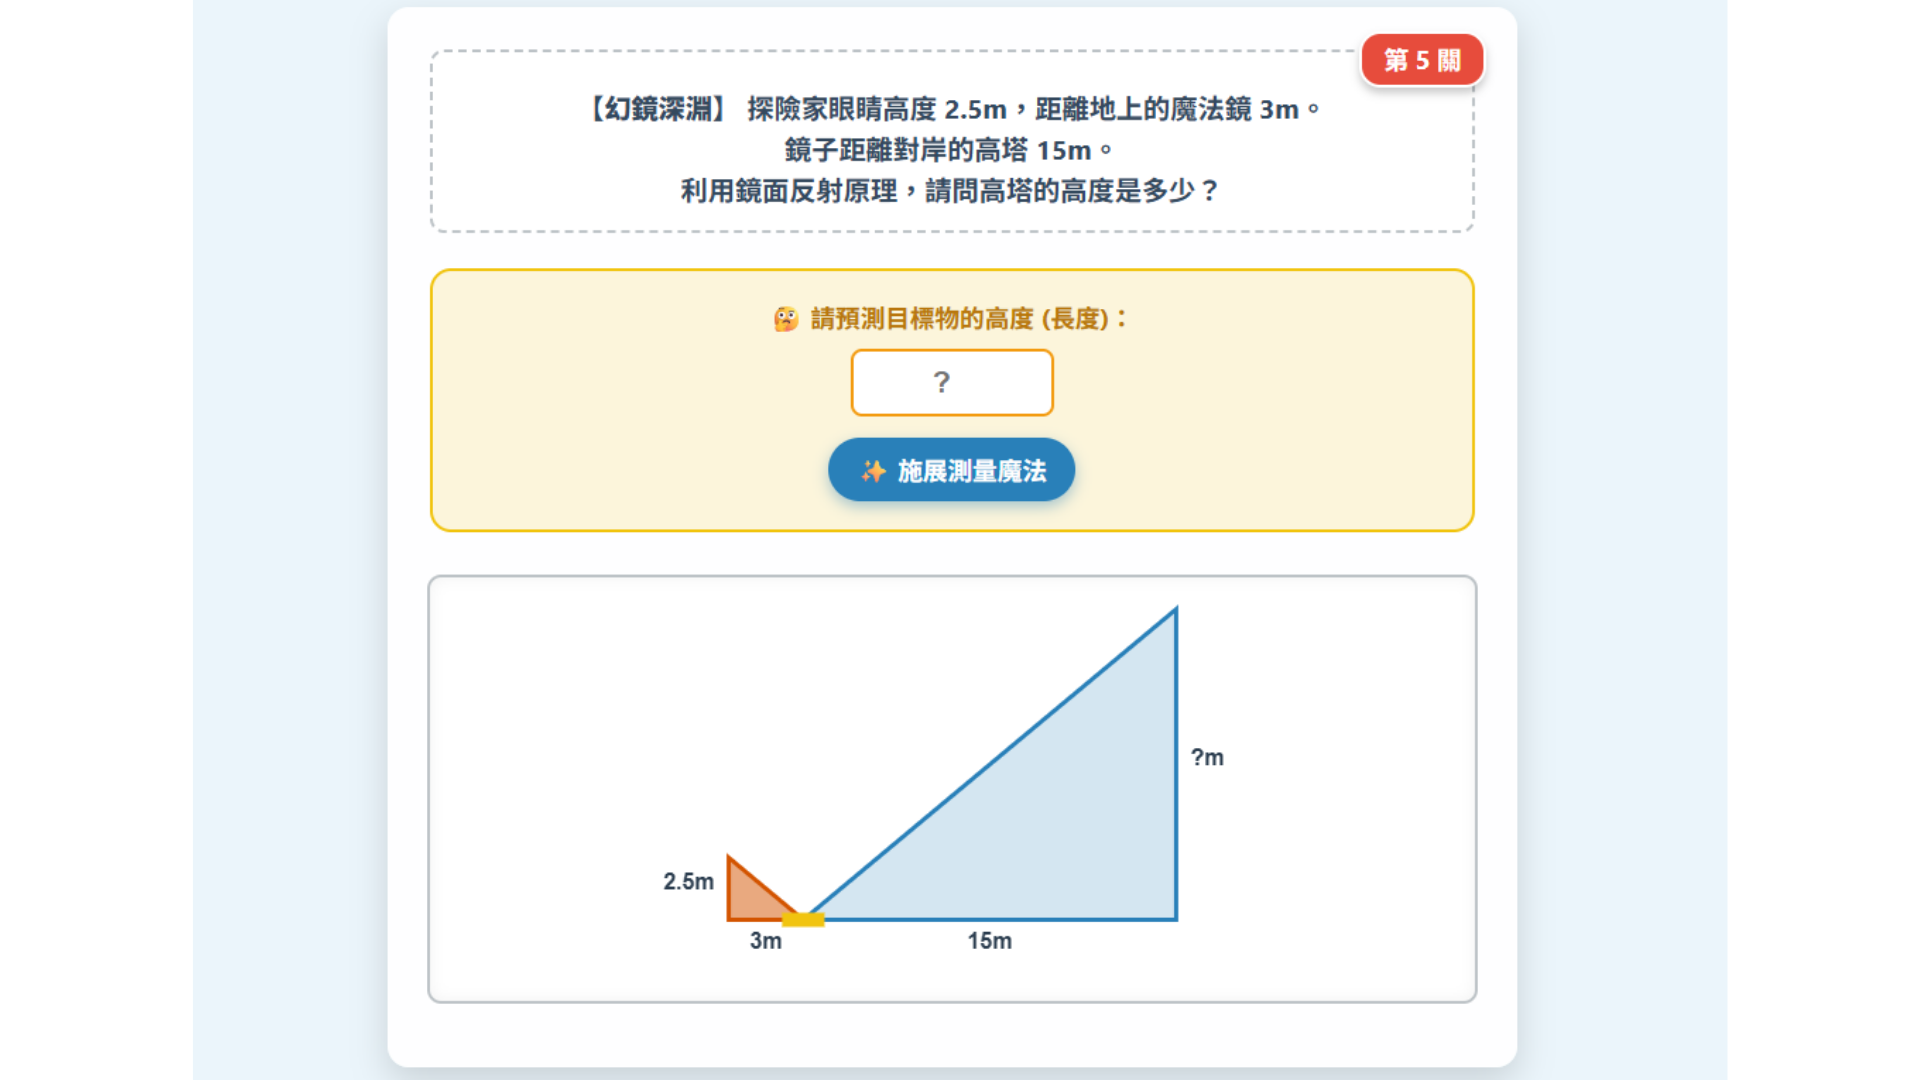Click the 第 5 關 level badge

coord(1422,60)
